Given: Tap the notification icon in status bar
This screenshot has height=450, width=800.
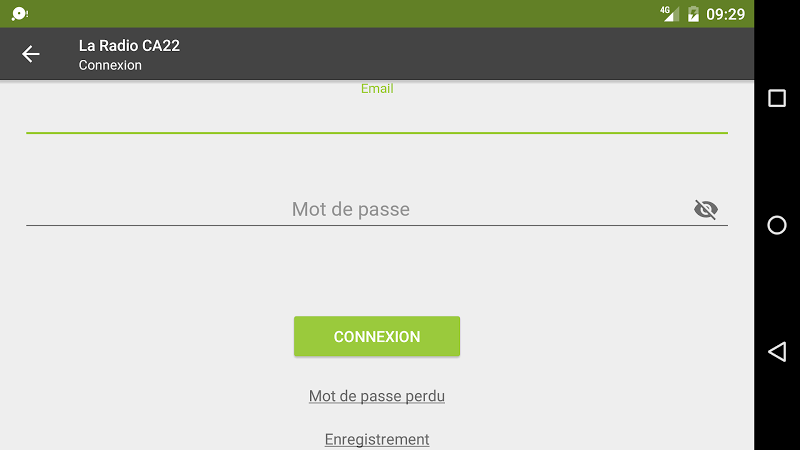Looking at the screenshot, I should tap(20, 14).
